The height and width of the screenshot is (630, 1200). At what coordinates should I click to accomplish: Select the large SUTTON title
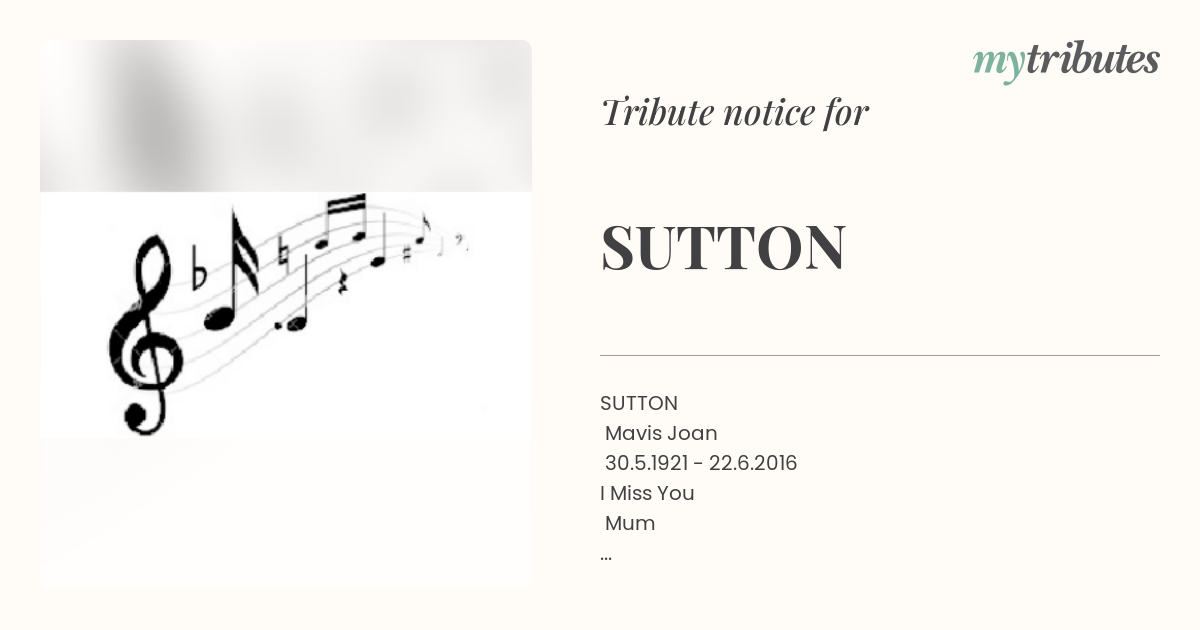pos(723,248)
